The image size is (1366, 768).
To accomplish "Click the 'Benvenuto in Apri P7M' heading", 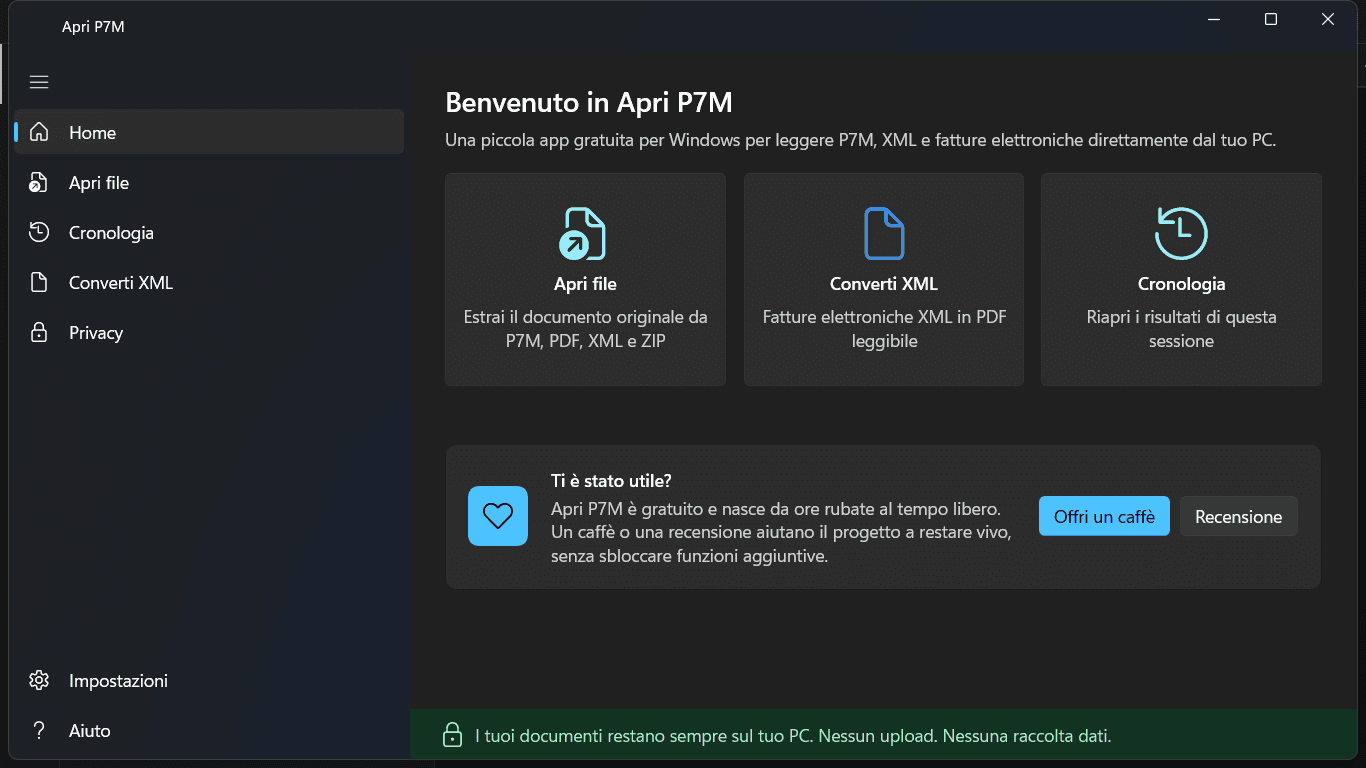I will [589, 102].
